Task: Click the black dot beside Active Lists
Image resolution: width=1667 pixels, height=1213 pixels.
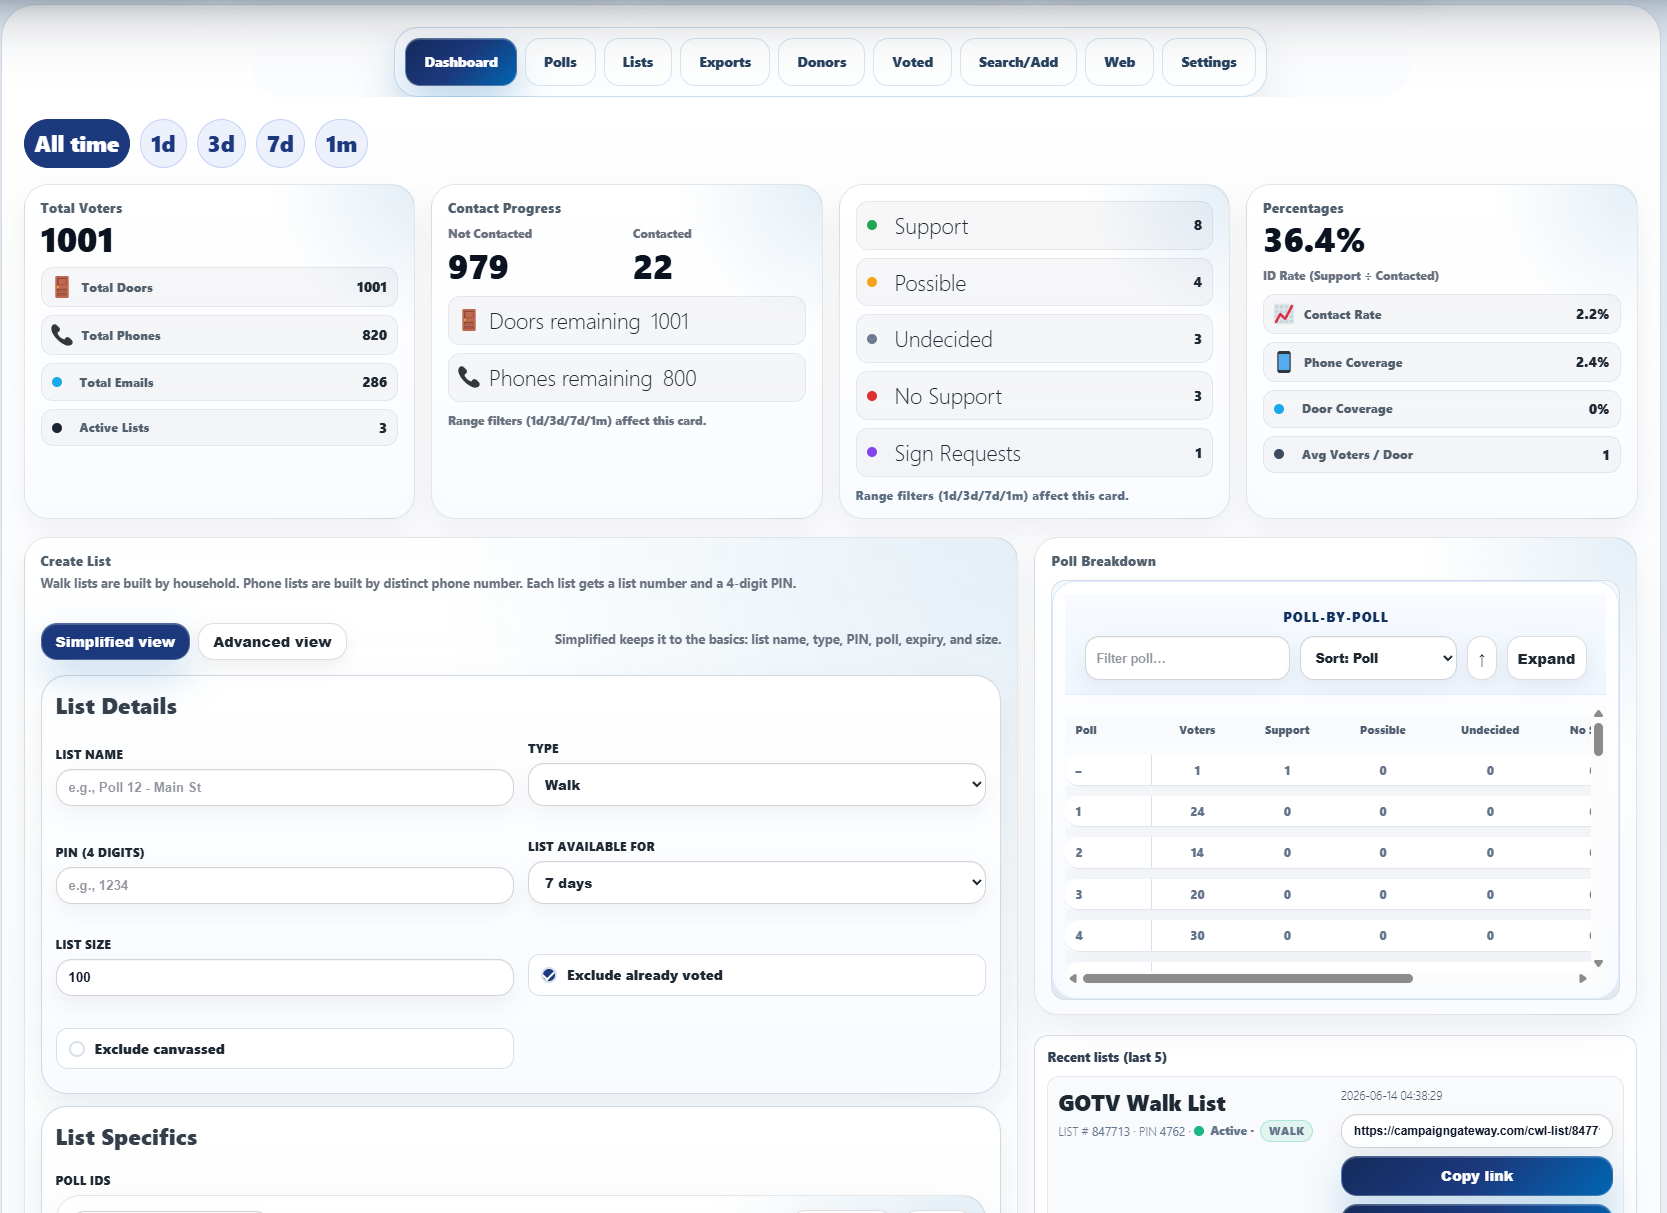Action: [57, 428]
